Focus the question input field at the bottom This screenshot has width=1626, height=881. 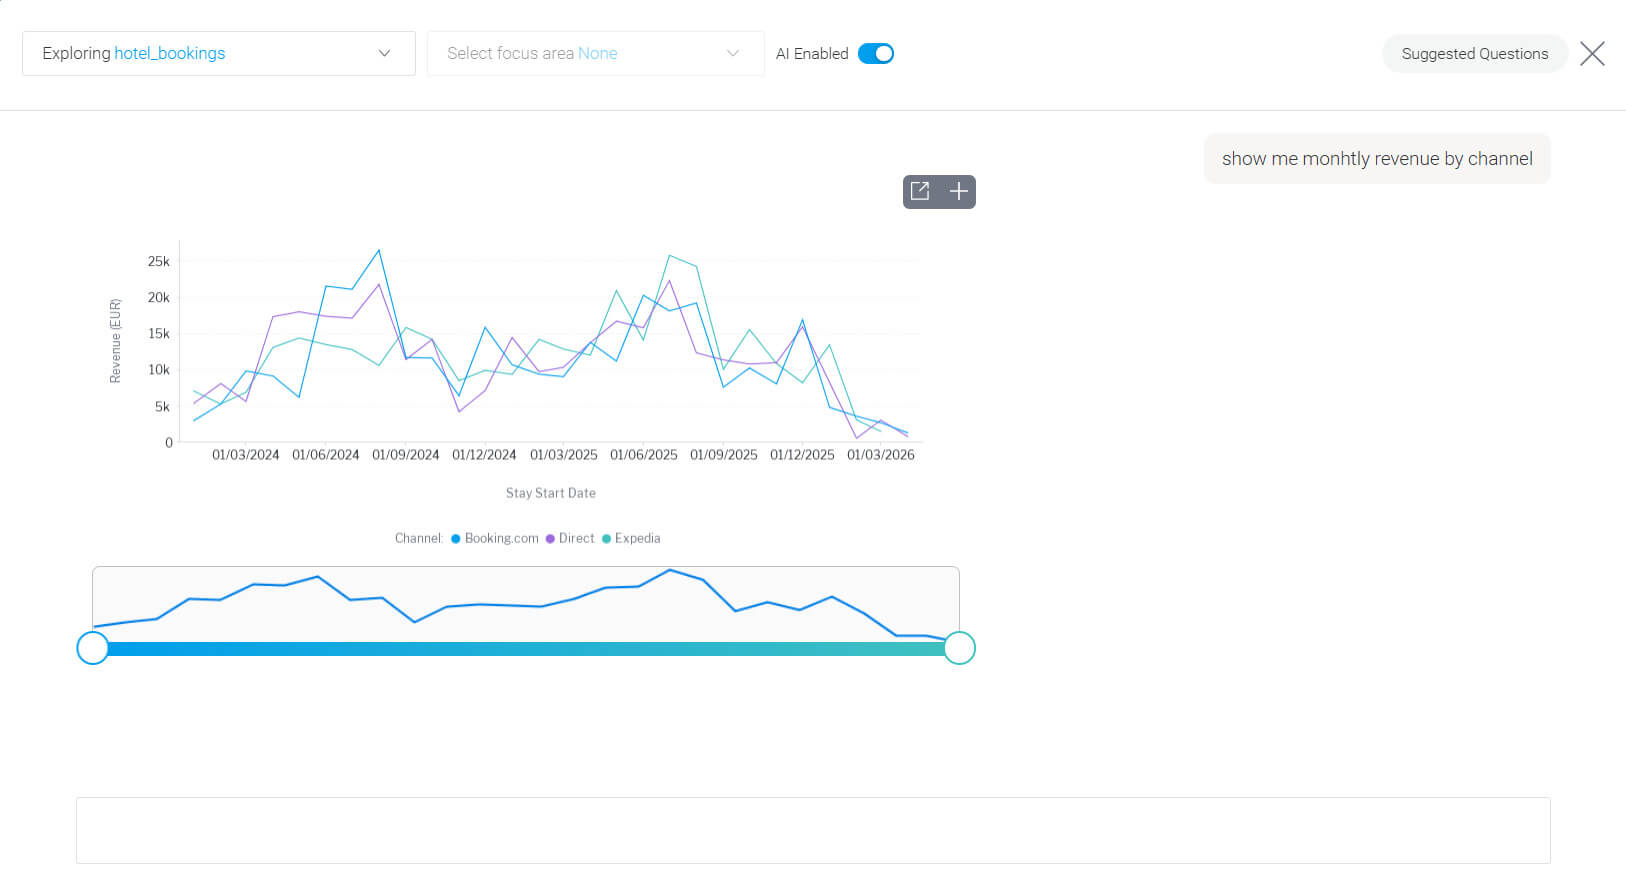tap(813, 830)
